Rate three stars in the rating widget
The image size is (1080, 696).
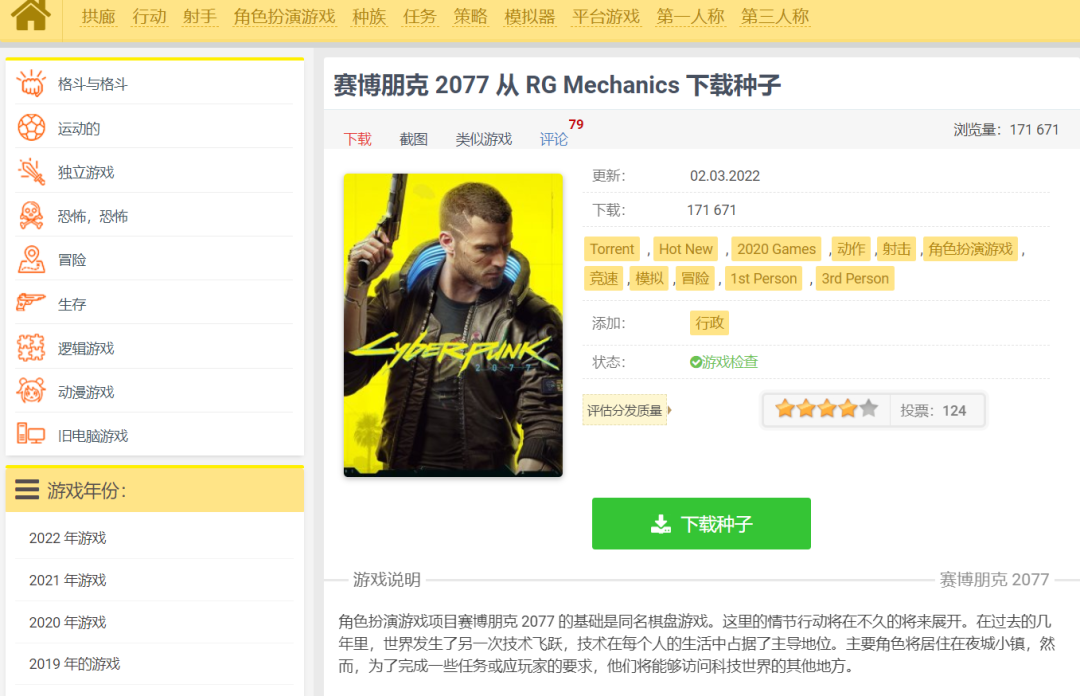[x=827, y=409]
